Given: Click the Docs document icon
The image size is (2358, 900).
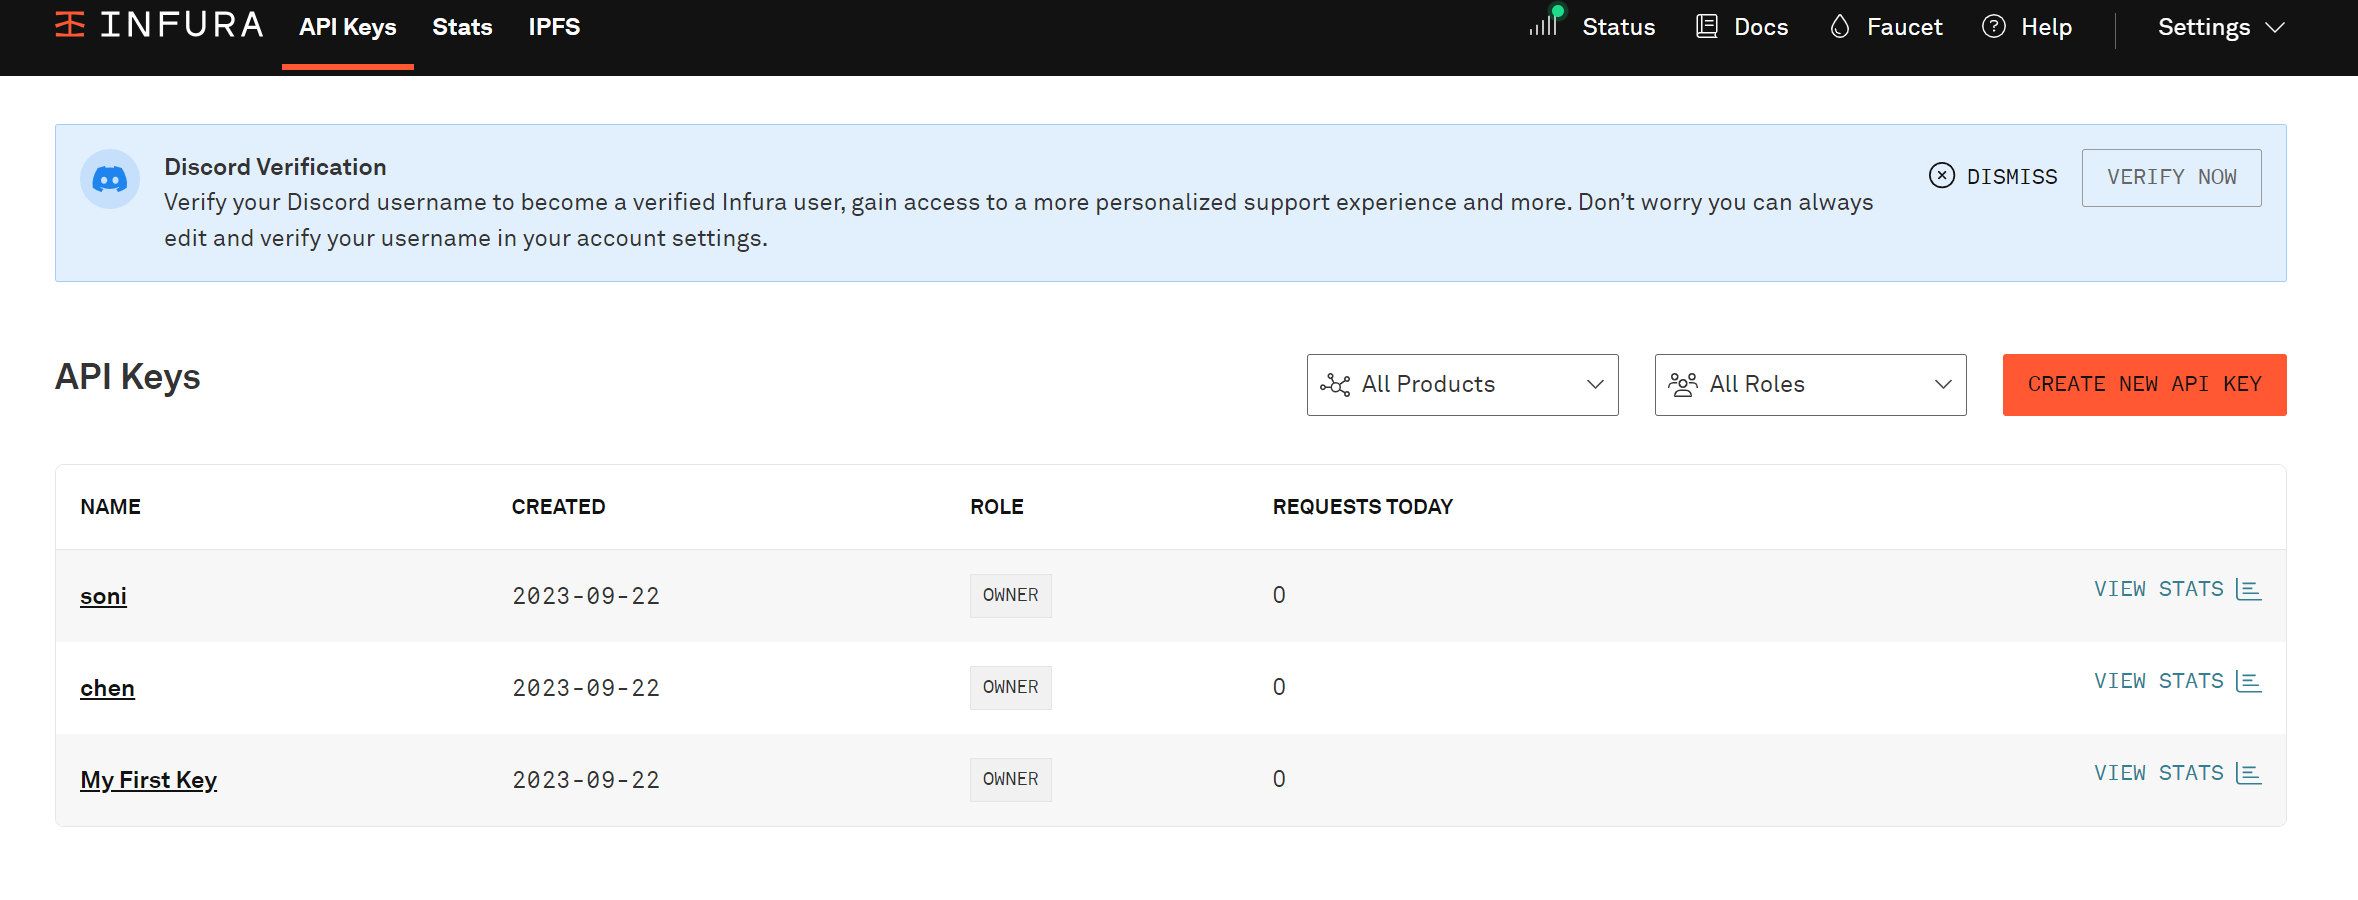Looking at the screenshot, I should tap(1707, 26).
